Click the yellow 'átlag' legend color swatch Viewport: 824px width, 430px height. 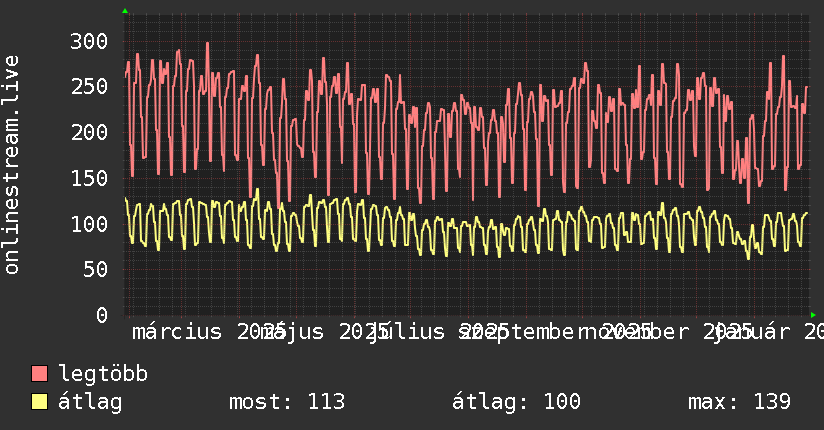pyautogui.click(x=39, y=402)
